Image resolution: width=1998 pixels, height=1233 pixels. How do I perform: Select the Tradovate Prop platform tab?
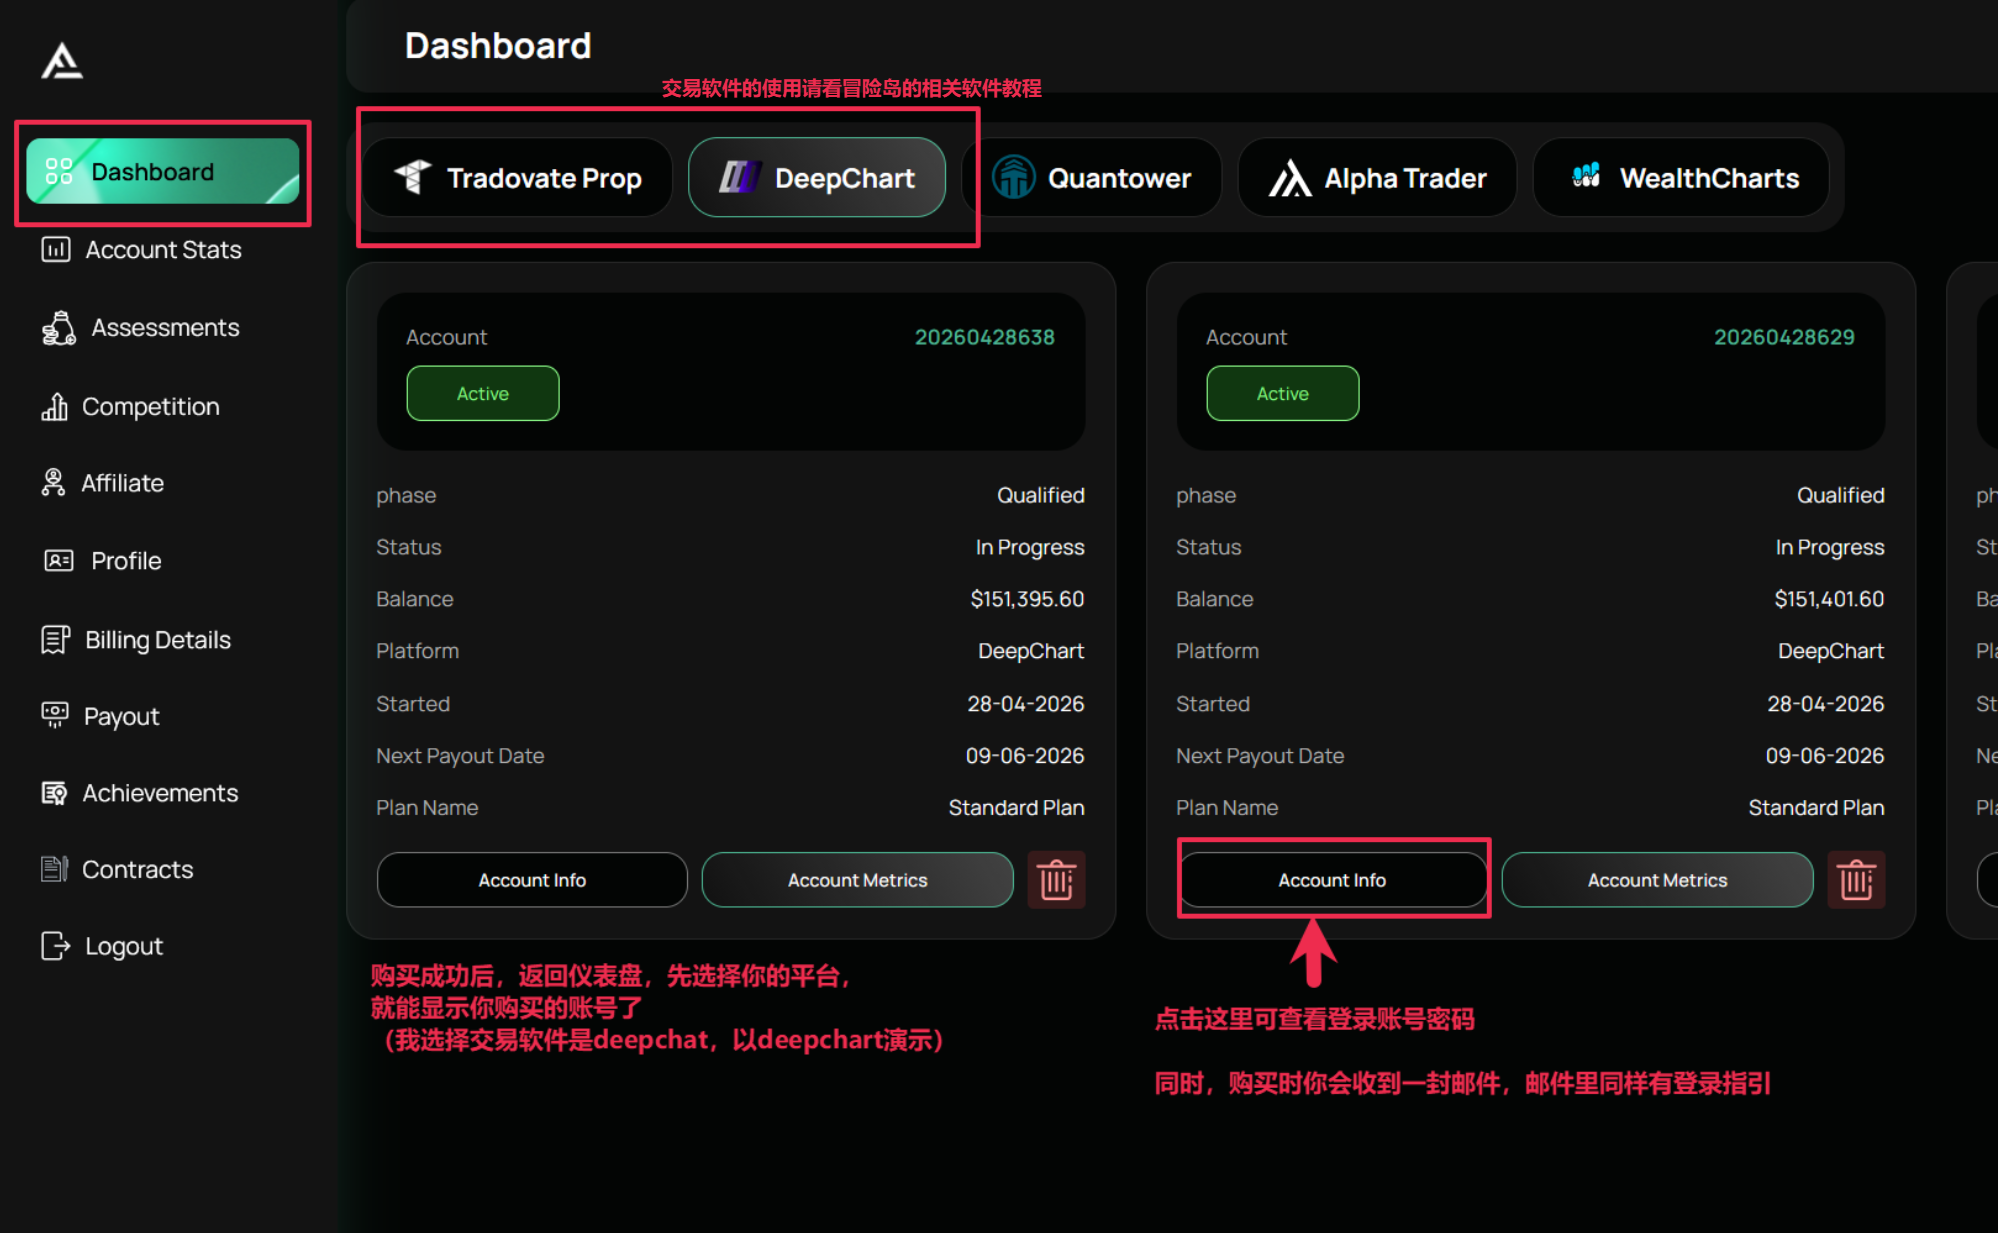click(x=517, y=178)
